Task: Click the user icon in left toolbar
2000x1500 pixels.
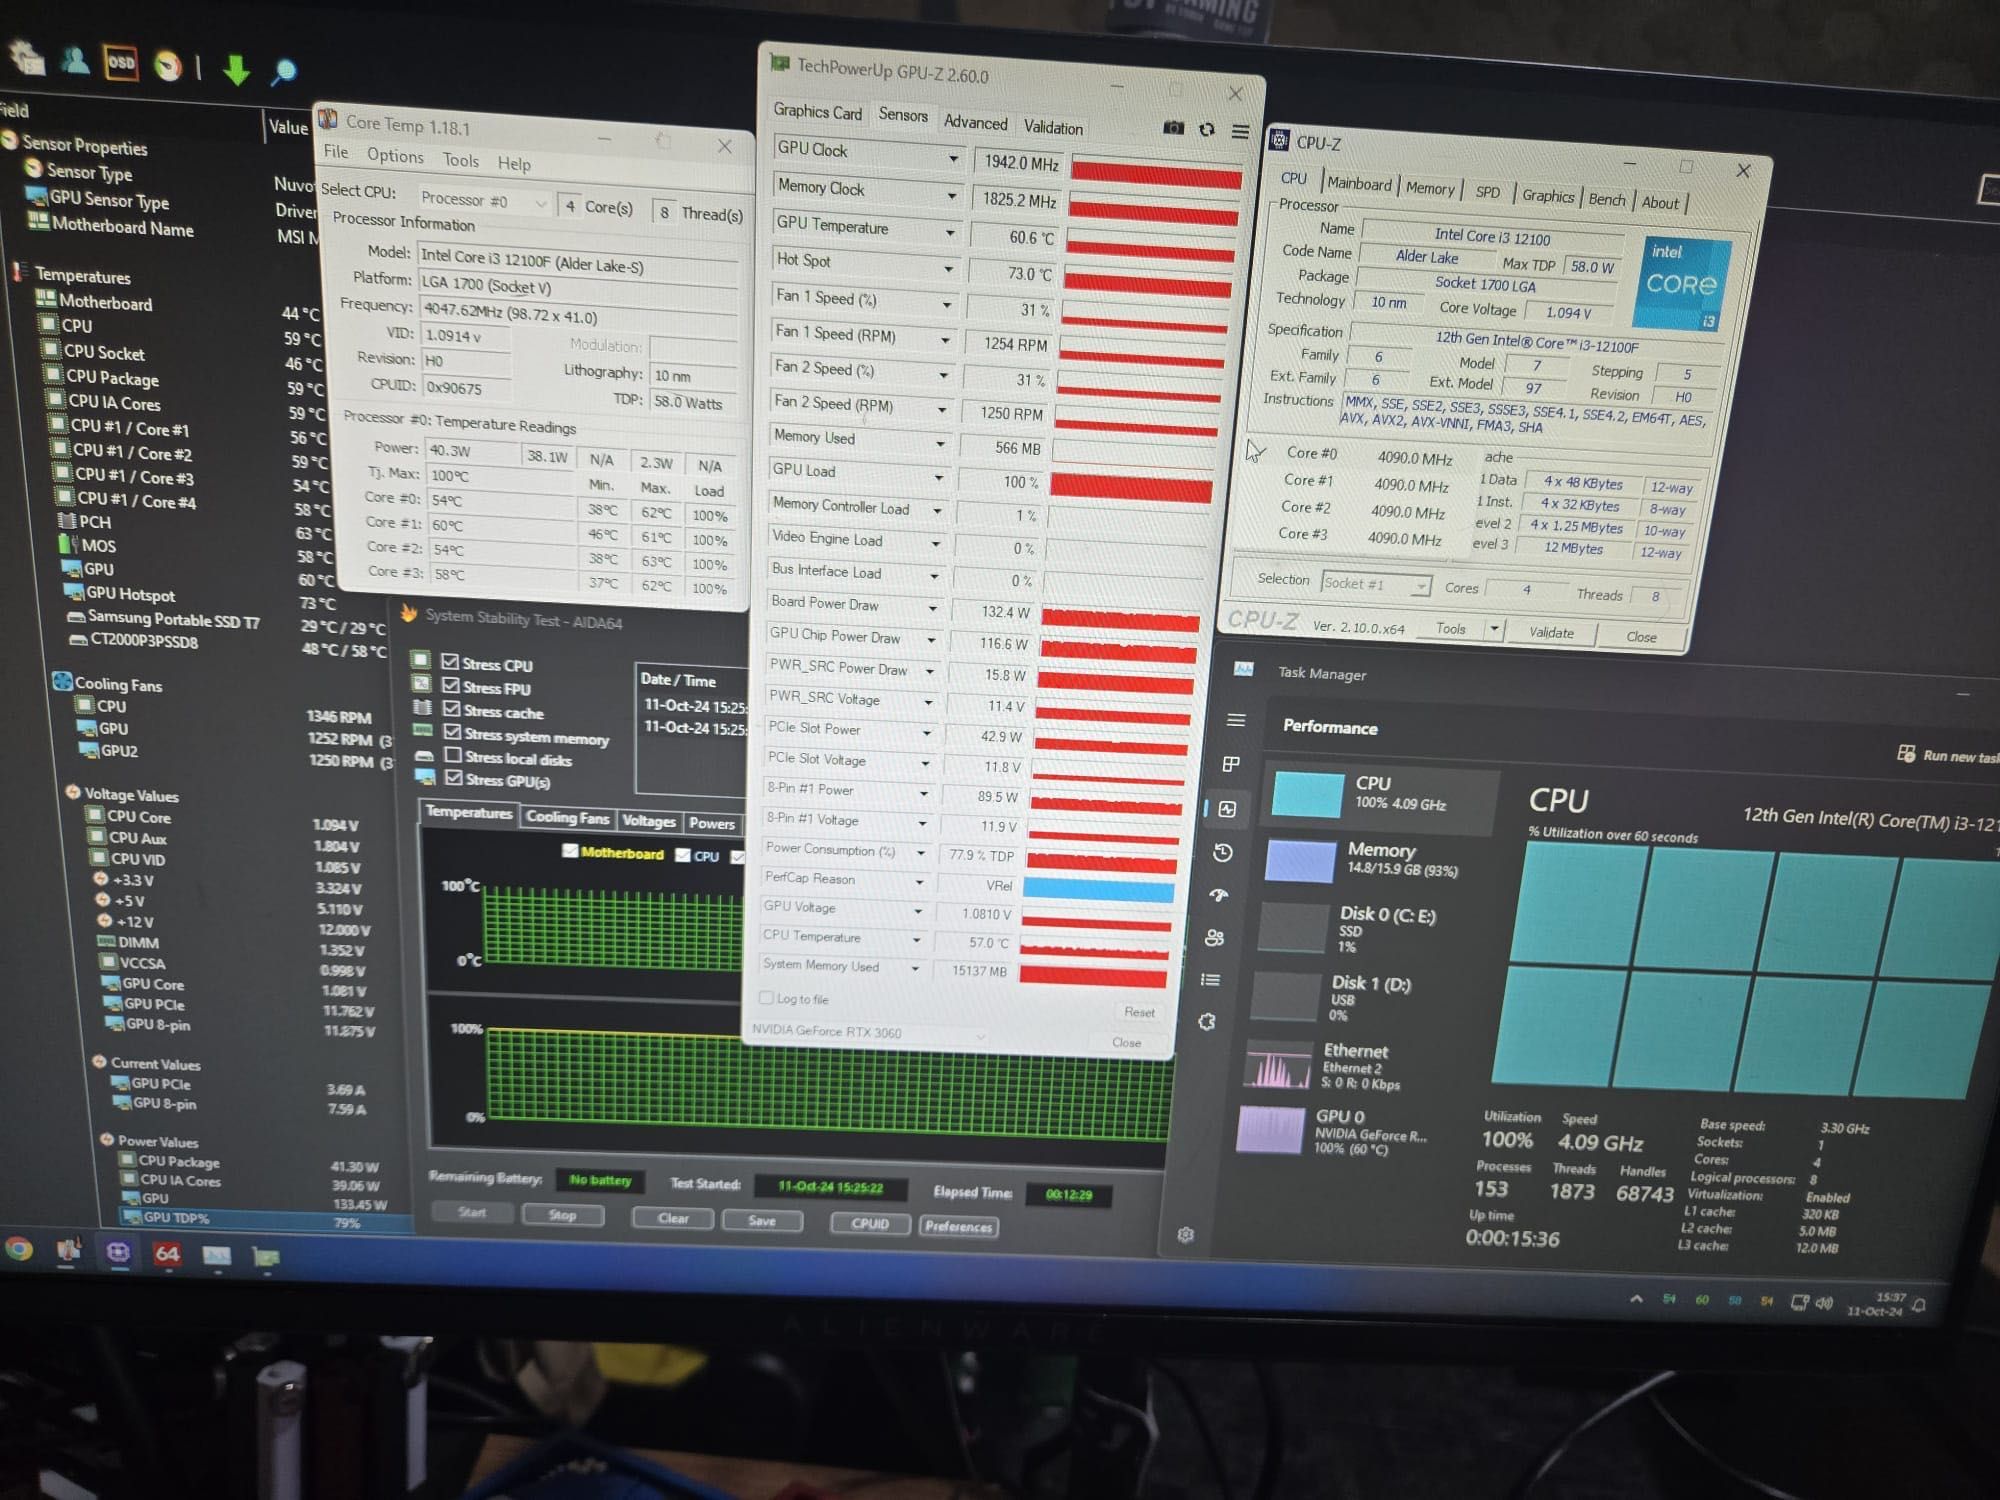Action: point(75,60)
